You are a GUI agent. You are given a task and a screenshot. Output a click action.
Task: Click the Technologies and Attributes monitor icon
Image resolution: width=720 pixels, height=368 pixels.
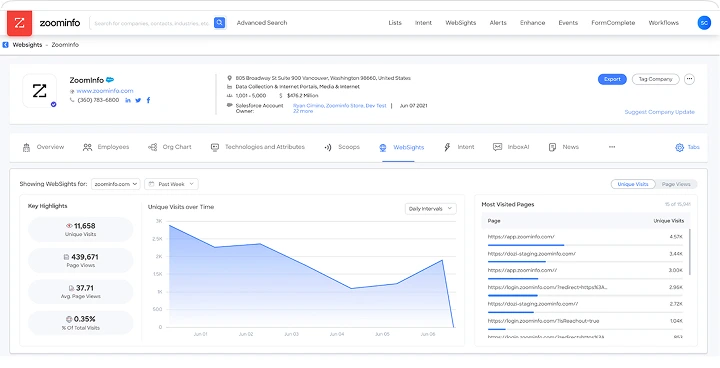[214, 147]
